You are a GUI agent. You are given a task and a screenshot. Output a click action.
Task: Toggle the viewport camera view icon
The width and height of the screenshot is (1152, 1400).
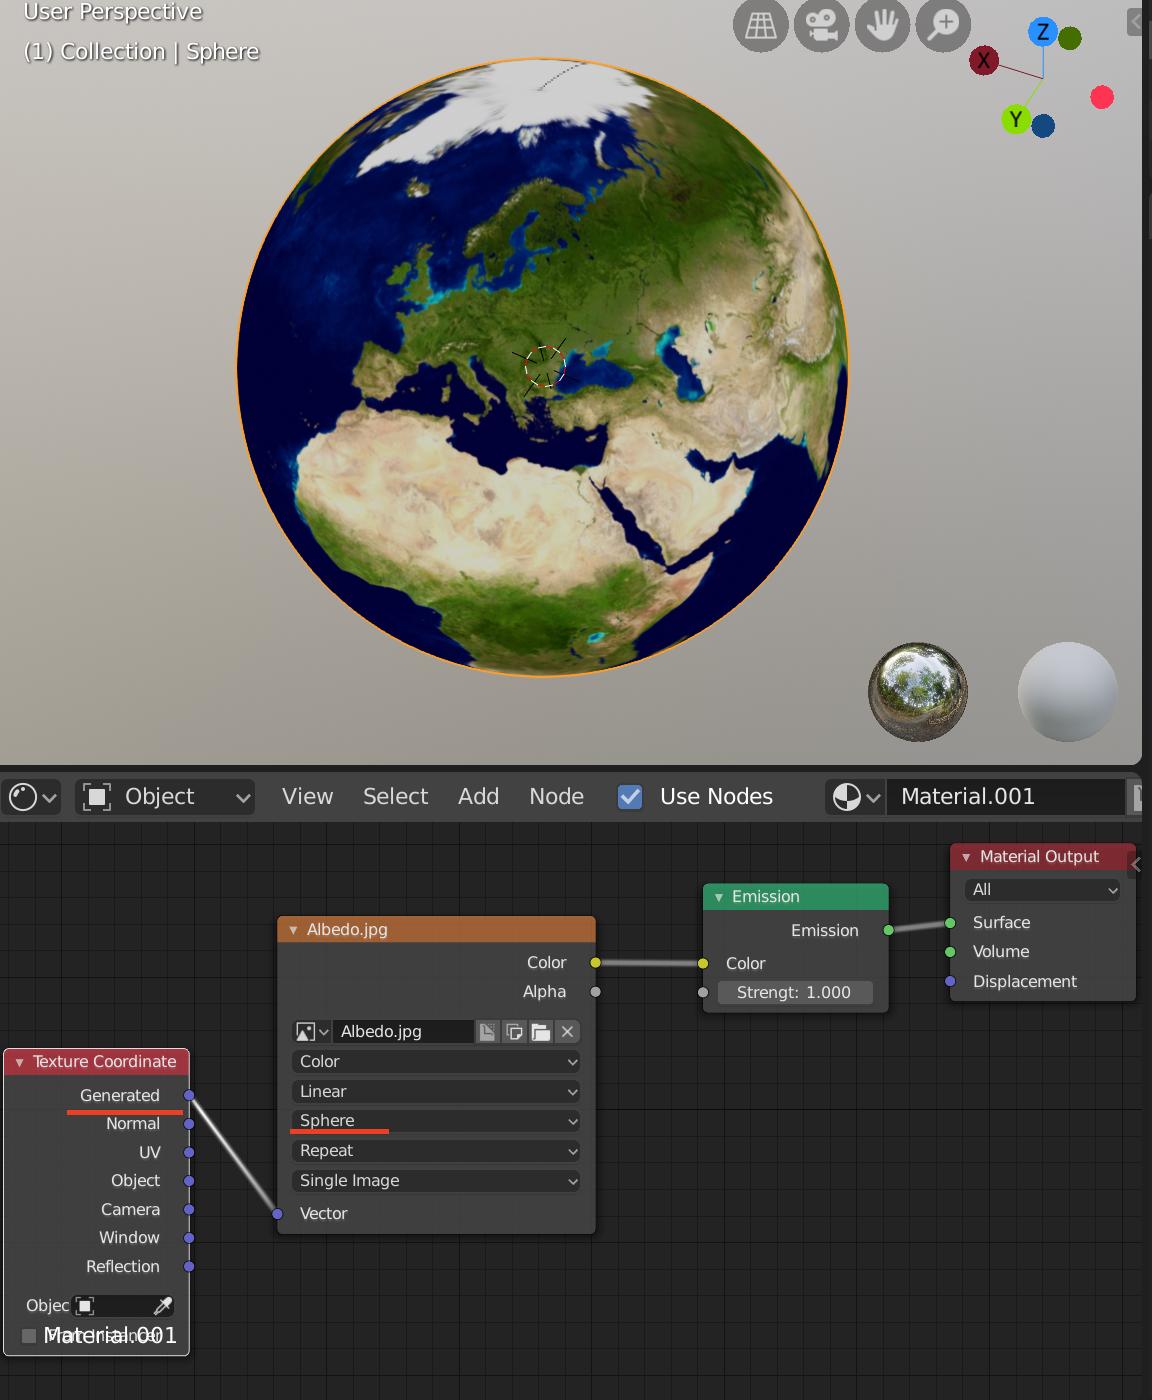click(x=821, y=25)
